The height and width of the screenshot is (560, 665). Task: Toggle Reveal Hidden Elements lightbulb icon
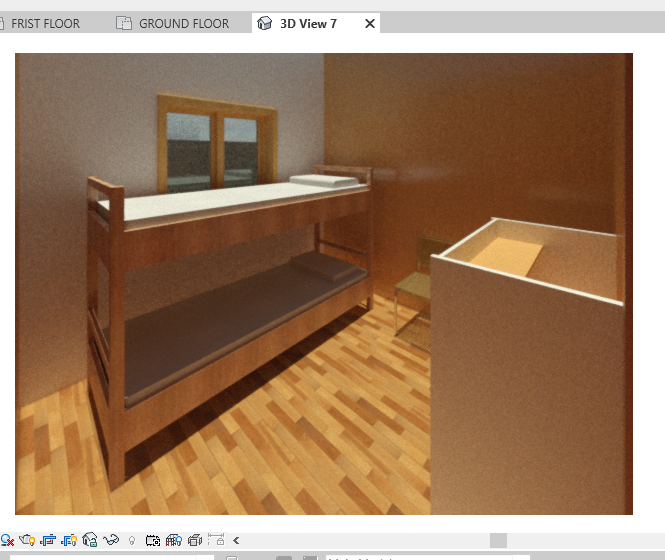(132, 541)
